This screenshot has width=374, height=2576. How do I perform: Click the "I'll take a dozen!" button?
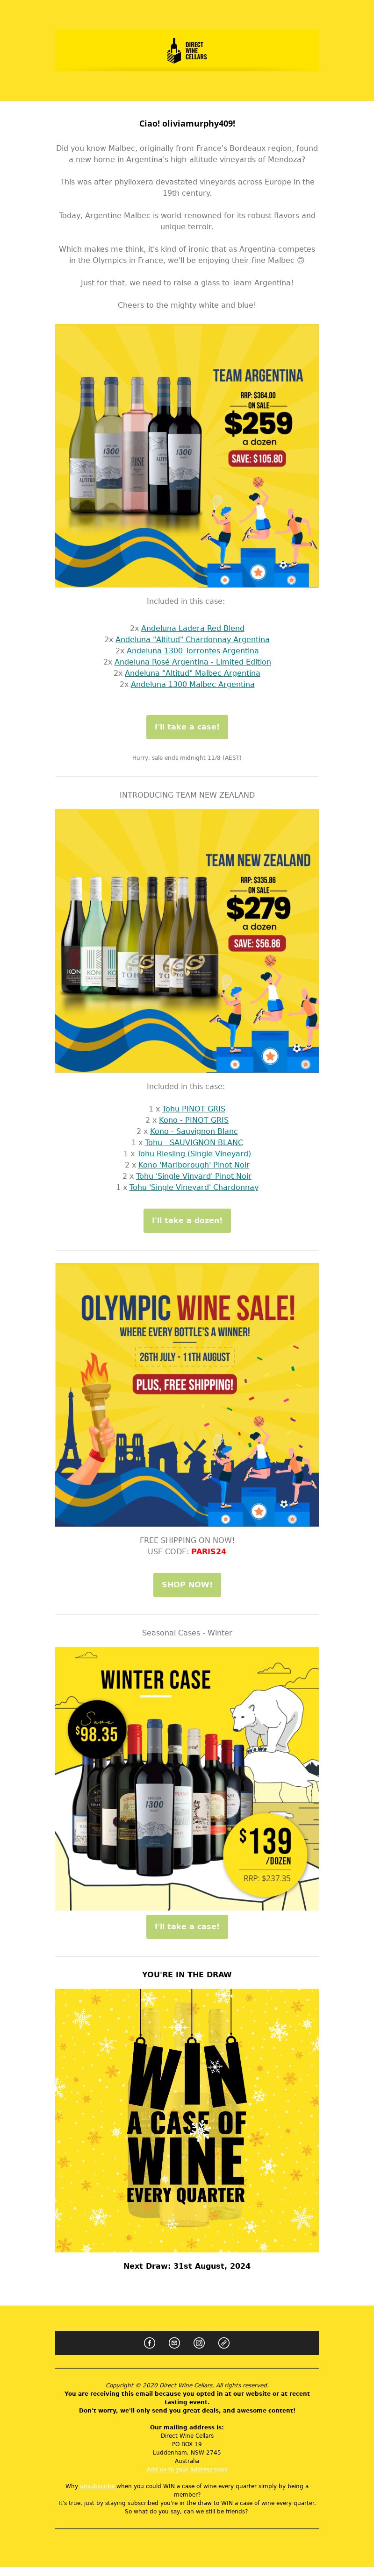click(187, 1220)
